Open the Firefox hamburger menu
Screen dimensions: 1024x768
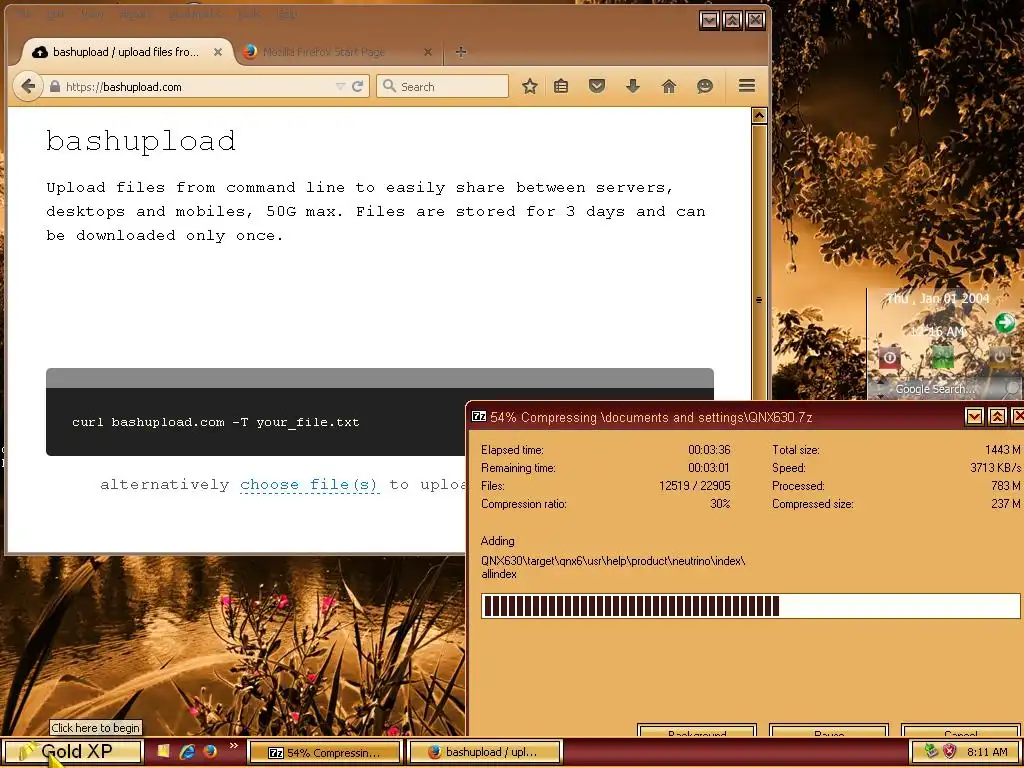pos(746,86)
